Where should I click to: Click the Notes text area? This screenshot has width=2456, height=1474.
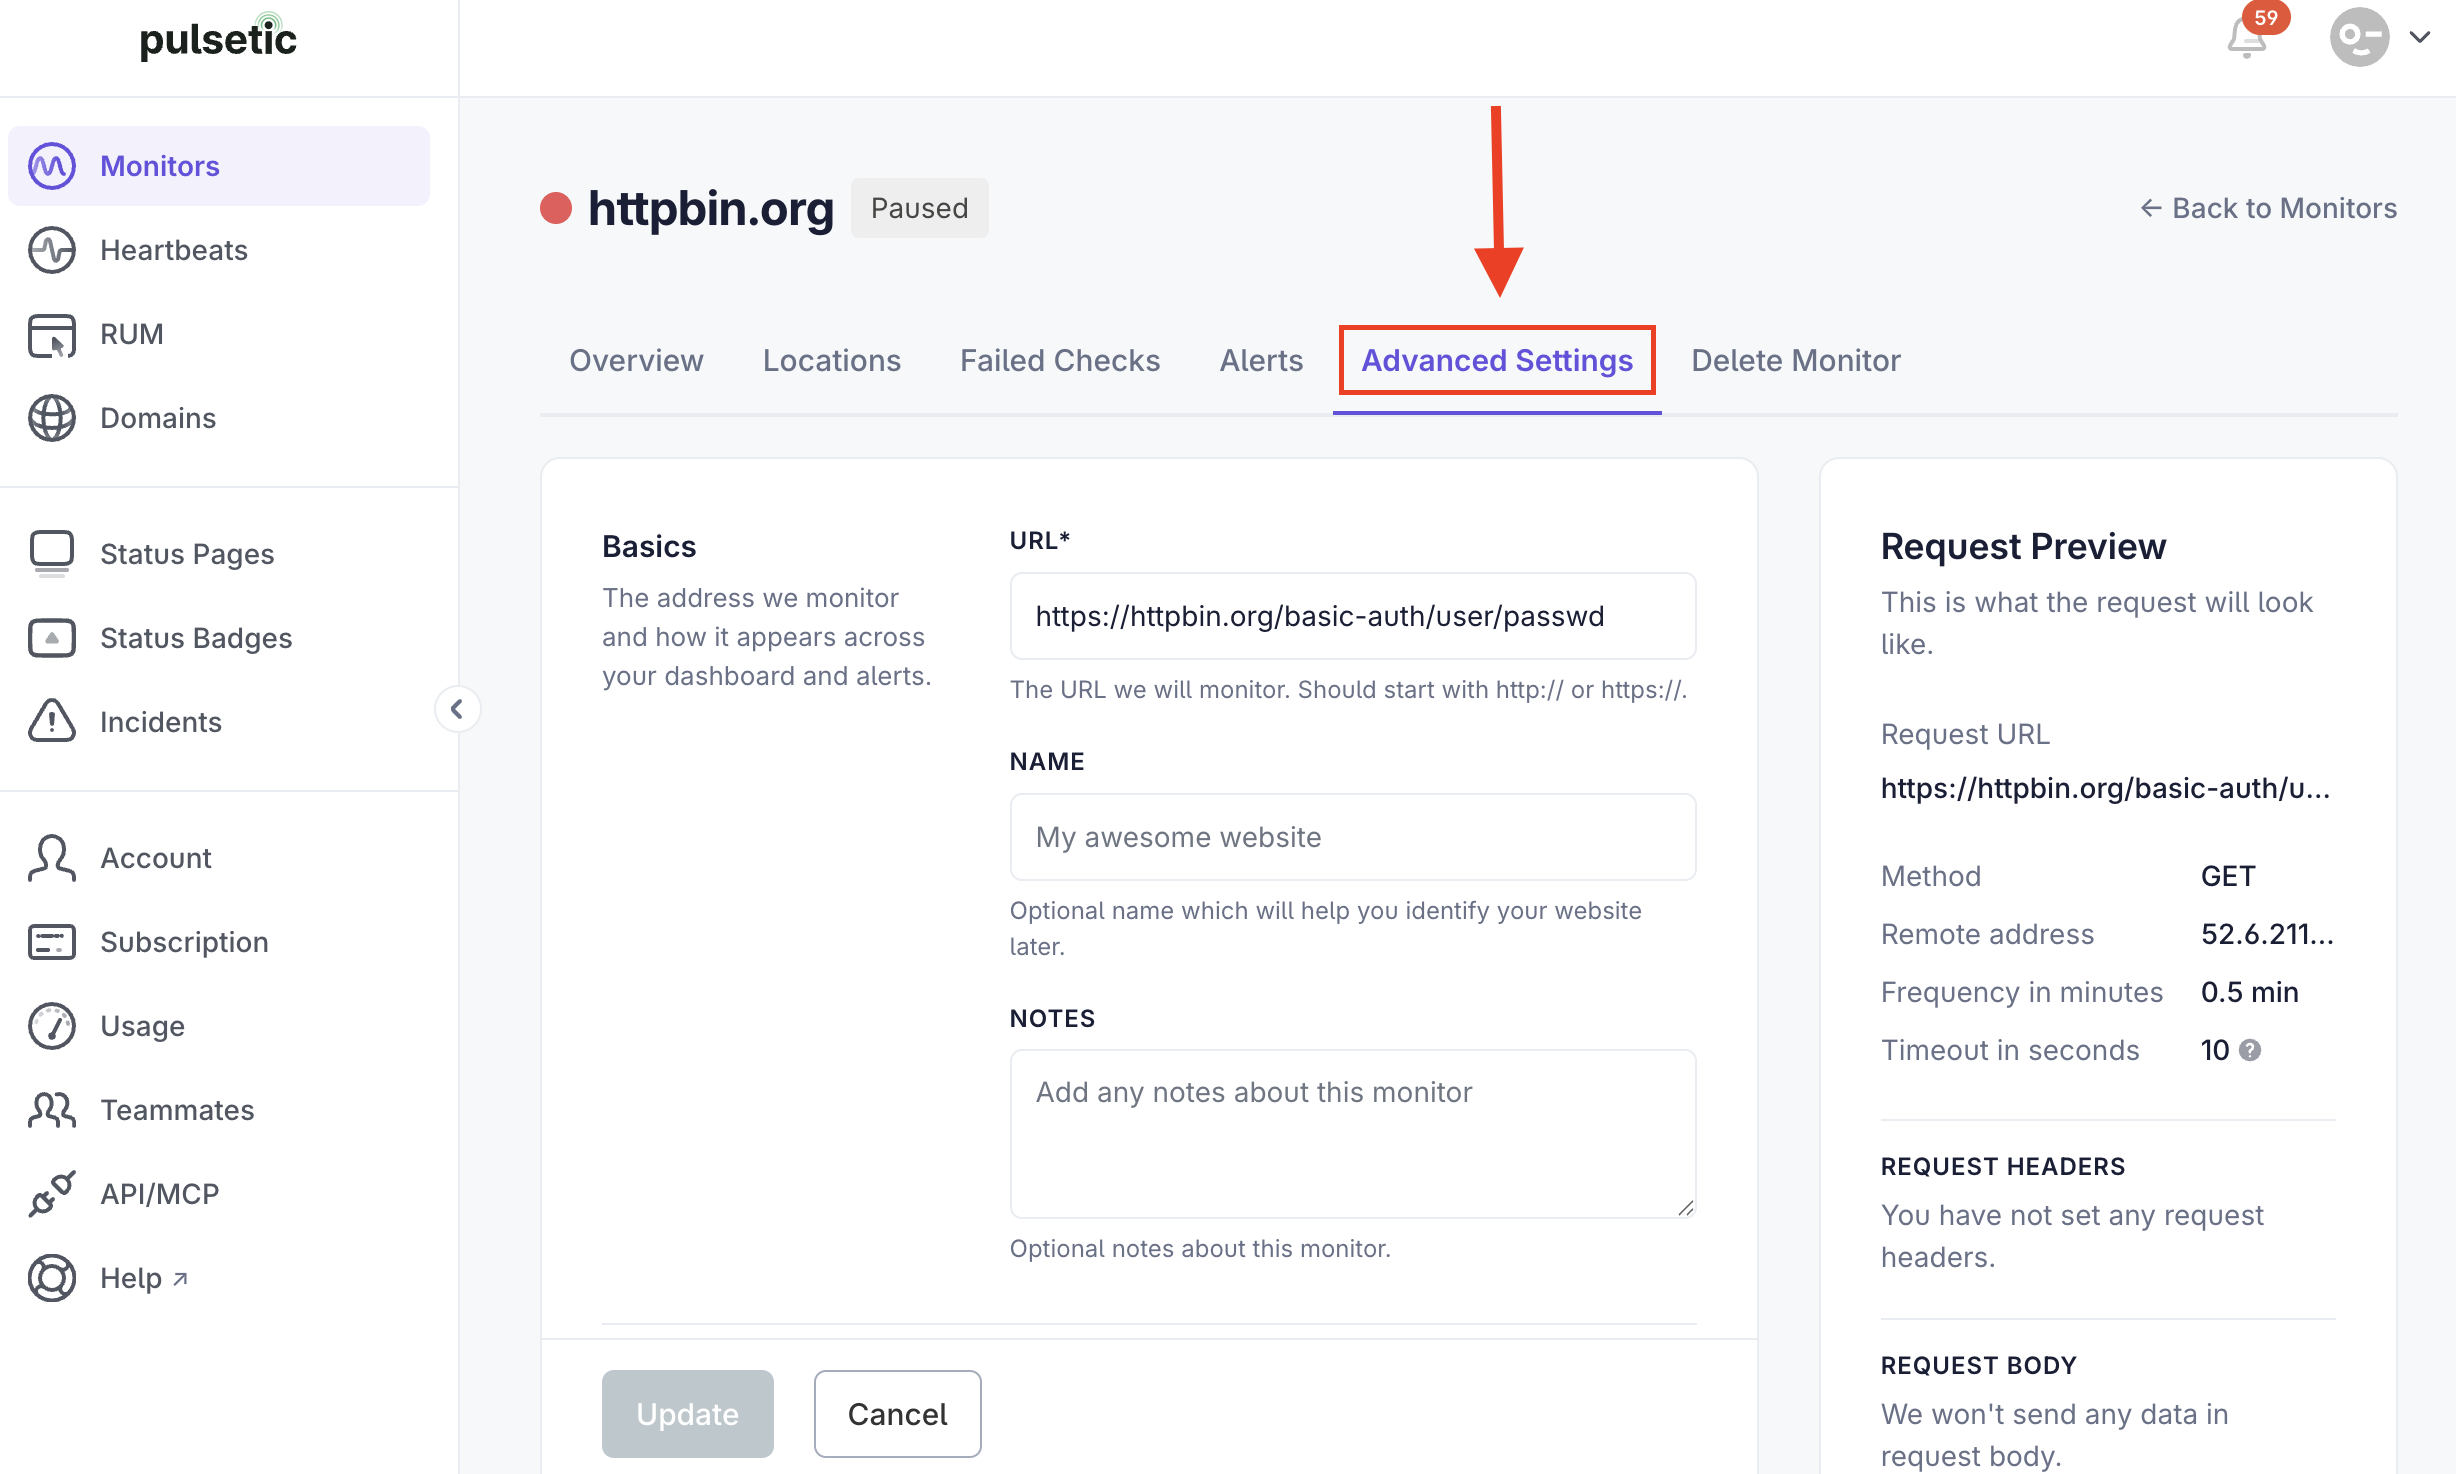pyautogui.click(x=1353, y=1134)
